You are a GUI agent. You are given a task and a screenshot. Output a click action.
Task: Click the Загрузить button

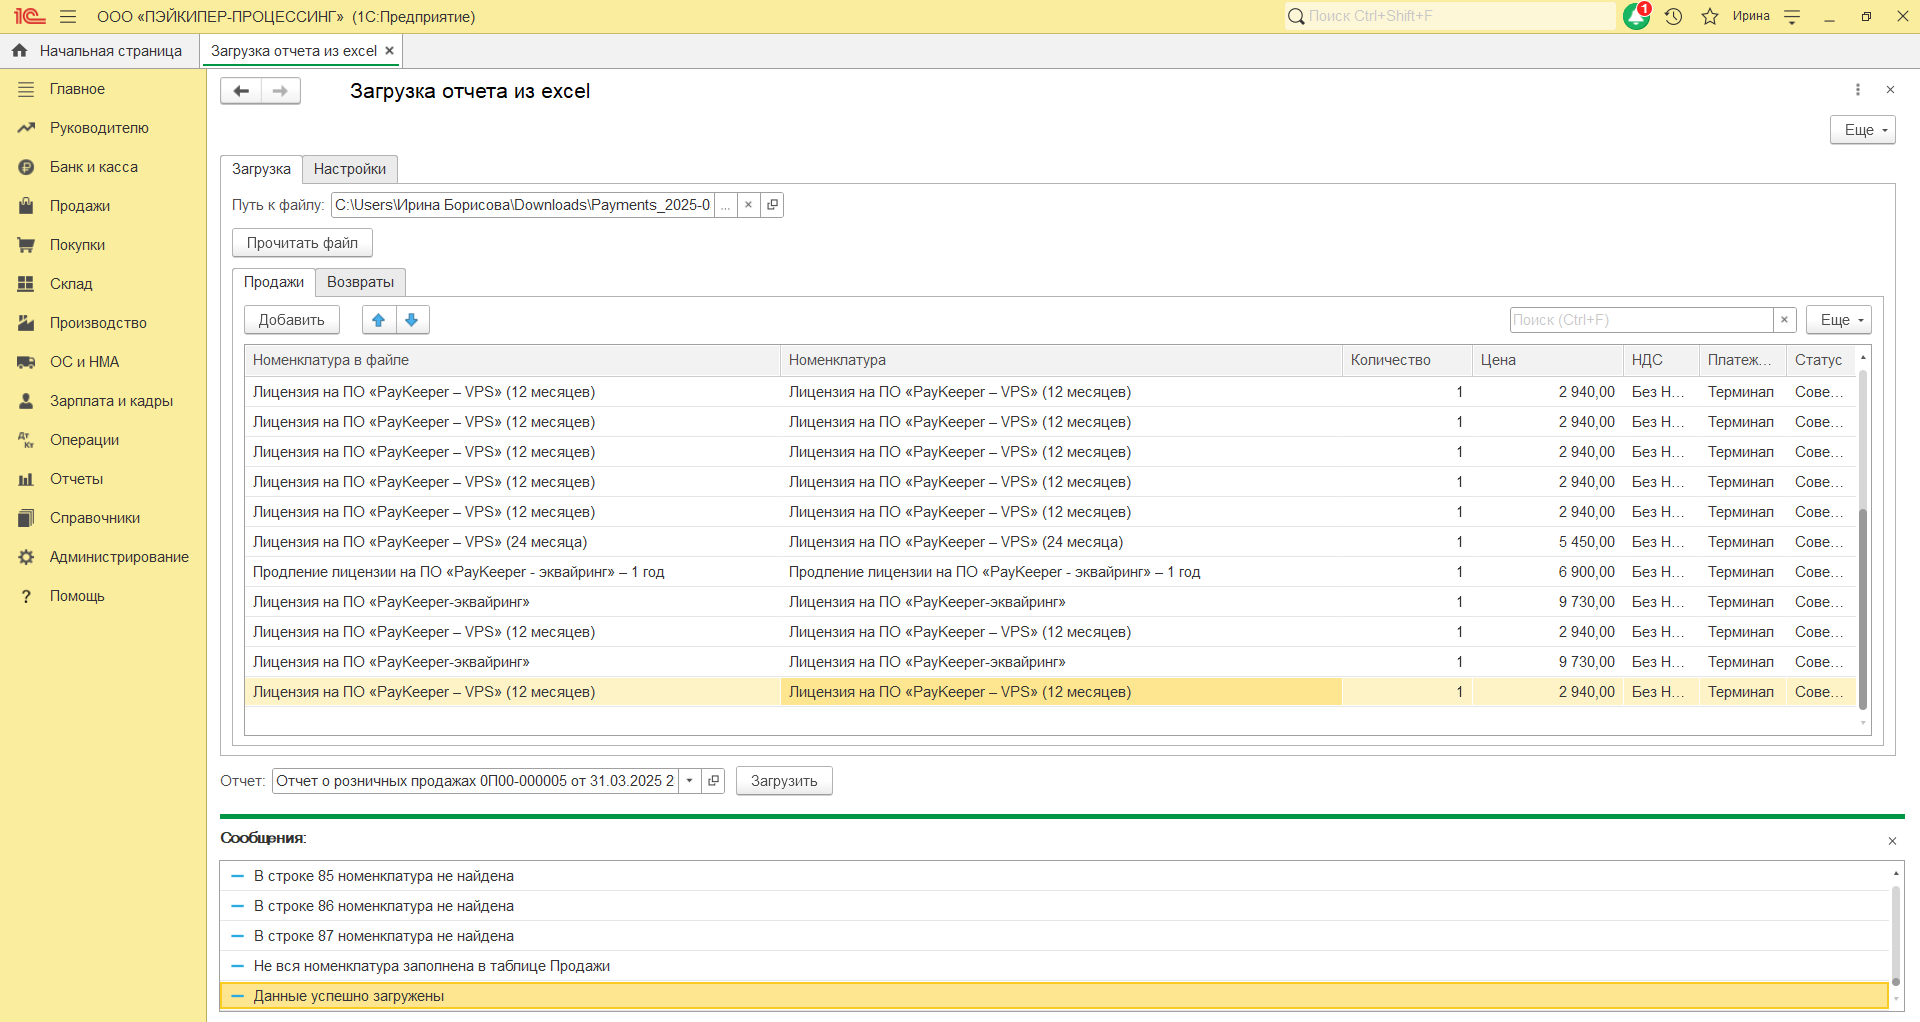(x=784, y=781)
